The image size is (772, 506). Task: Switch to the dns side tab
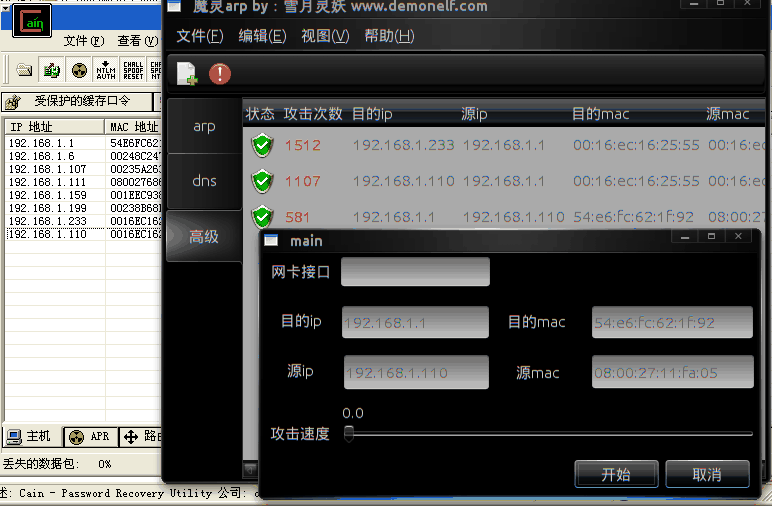(204, 181)
